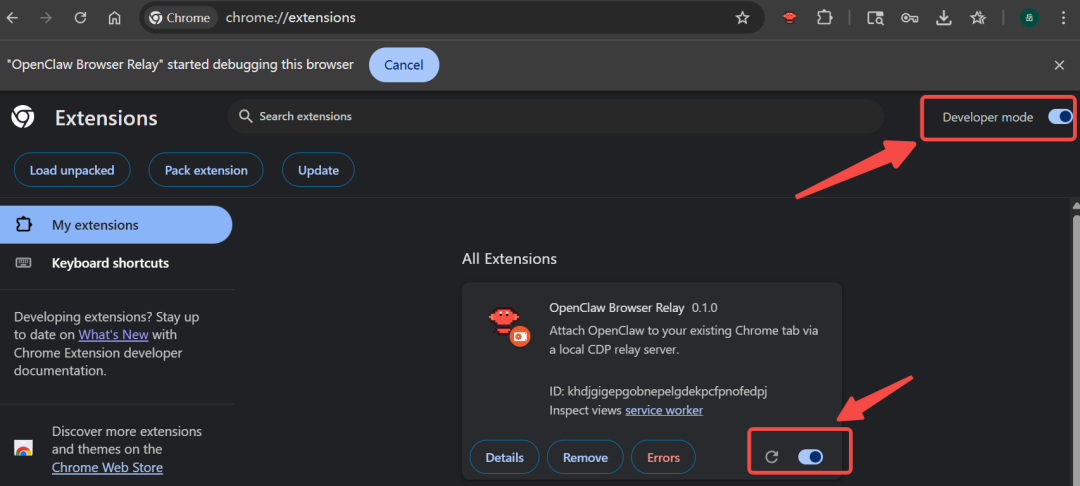Click the Chrome site info chip

(180, 18)
